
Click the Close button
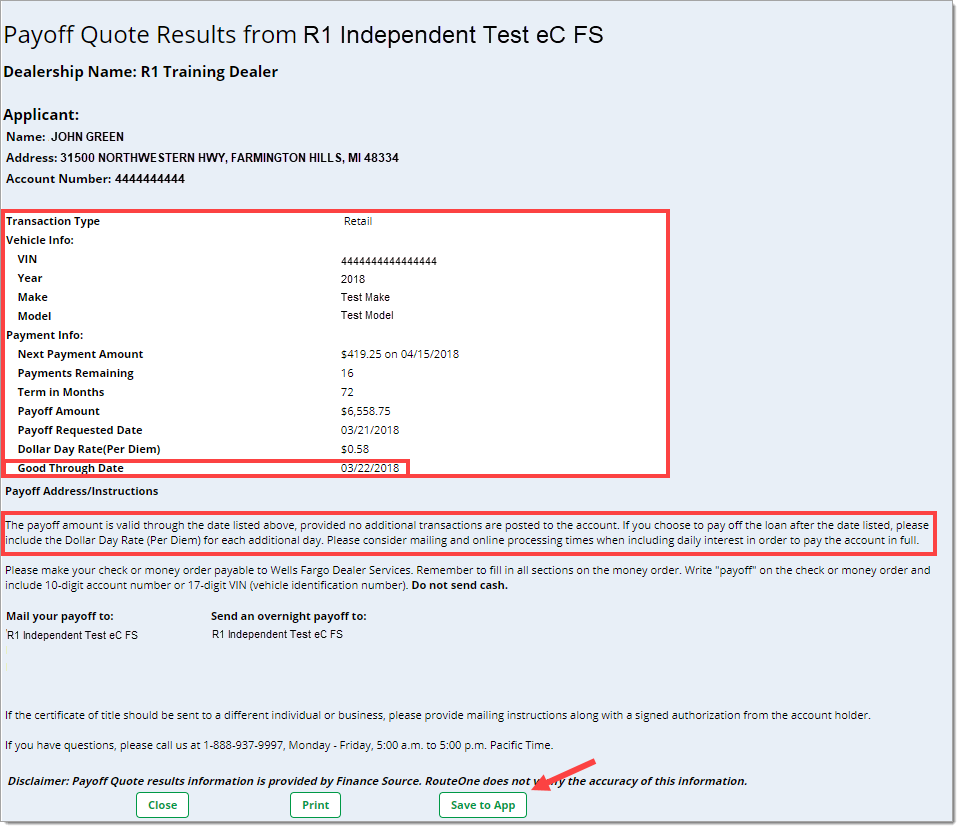coord(162,805)
